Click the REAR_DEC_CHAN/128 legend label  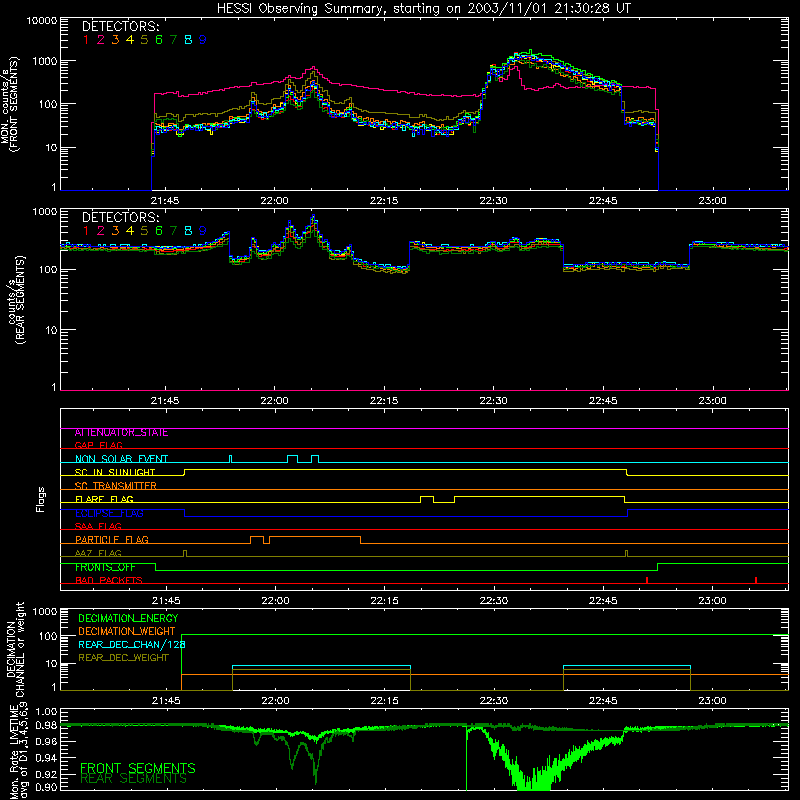pos(132,644)
